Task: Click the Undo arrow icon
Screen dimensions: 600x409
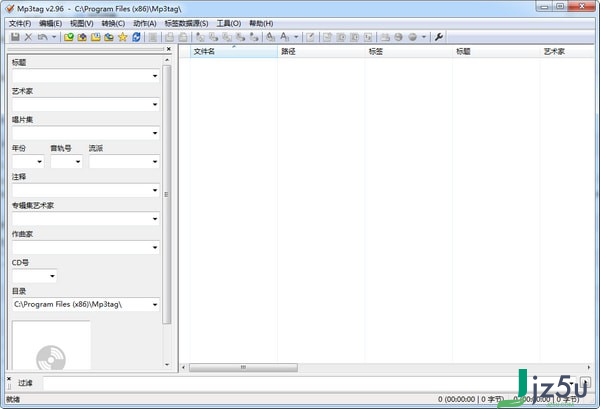Action: click(x=42, y=37)
